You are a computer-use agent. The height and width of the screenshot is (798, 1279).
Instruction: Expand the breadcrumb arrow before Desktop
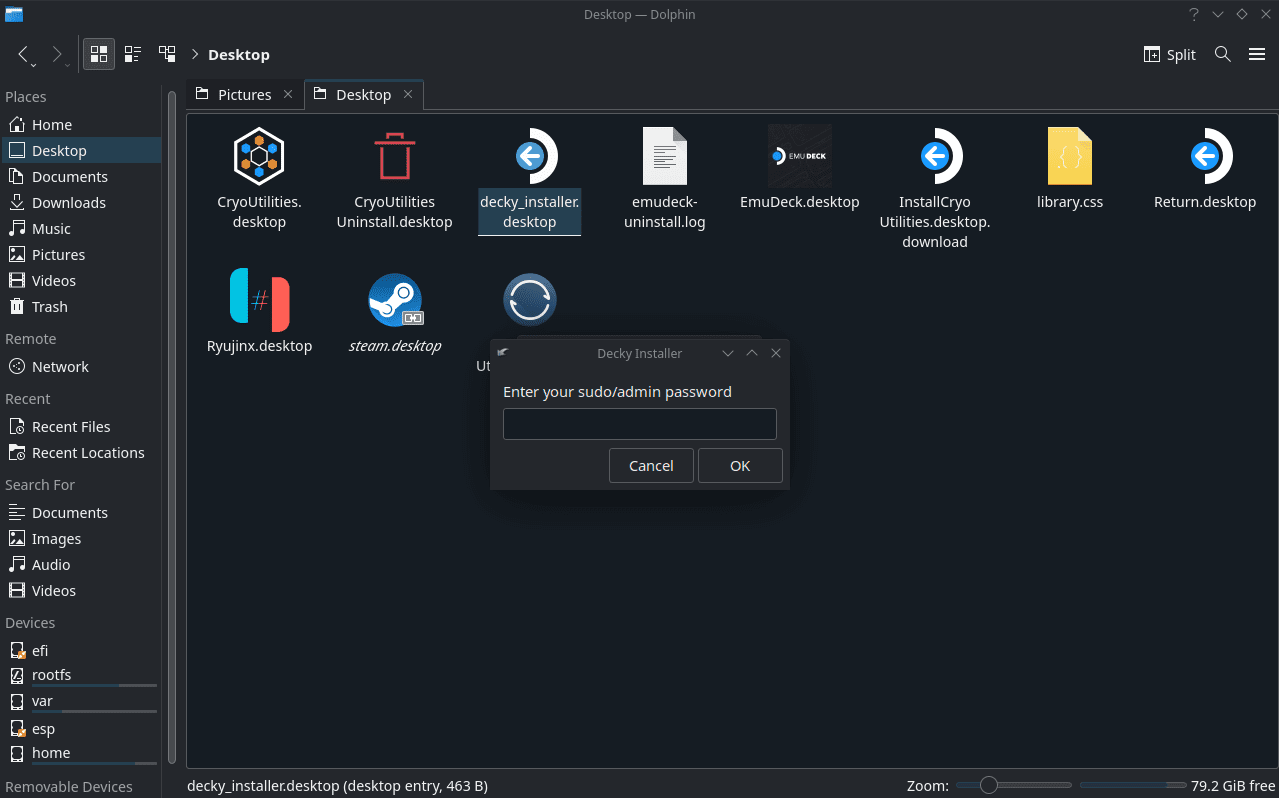tap(195, 54)
